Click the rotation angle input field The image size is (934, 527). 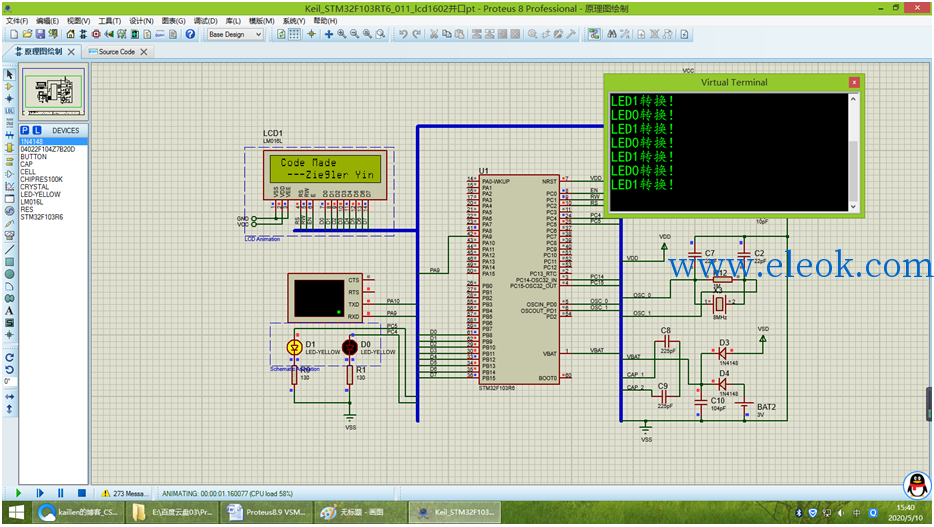9,381
